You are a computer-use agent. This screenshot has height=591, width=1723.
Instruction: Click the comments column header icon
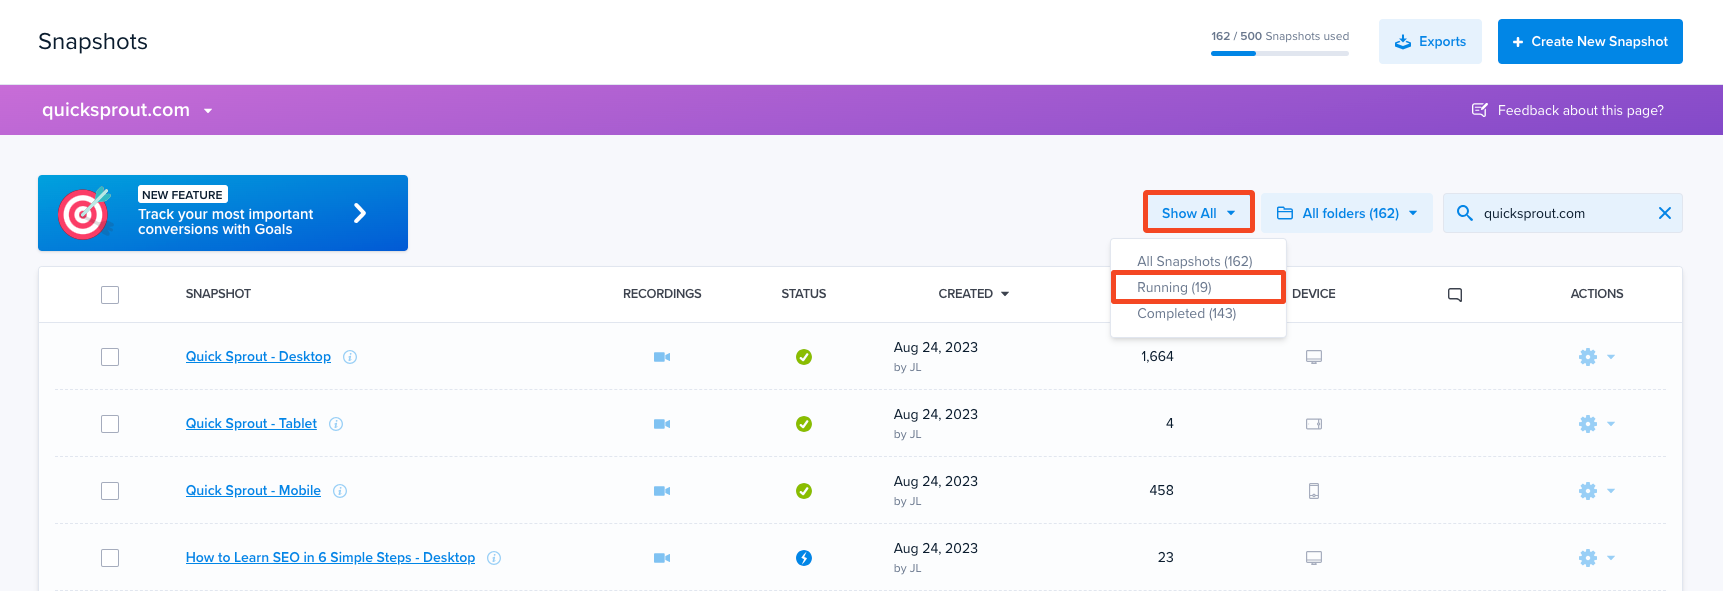pos(1455,294)
